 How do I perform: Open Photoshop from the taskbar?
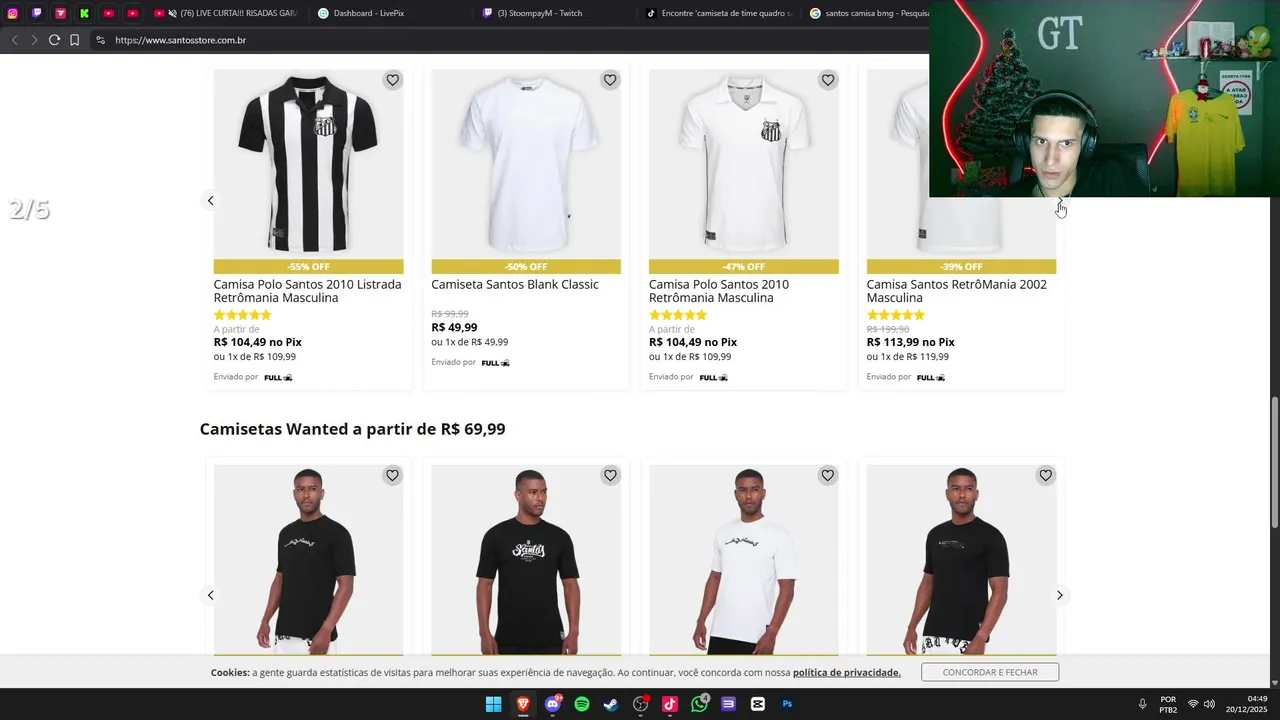[787, 704]
